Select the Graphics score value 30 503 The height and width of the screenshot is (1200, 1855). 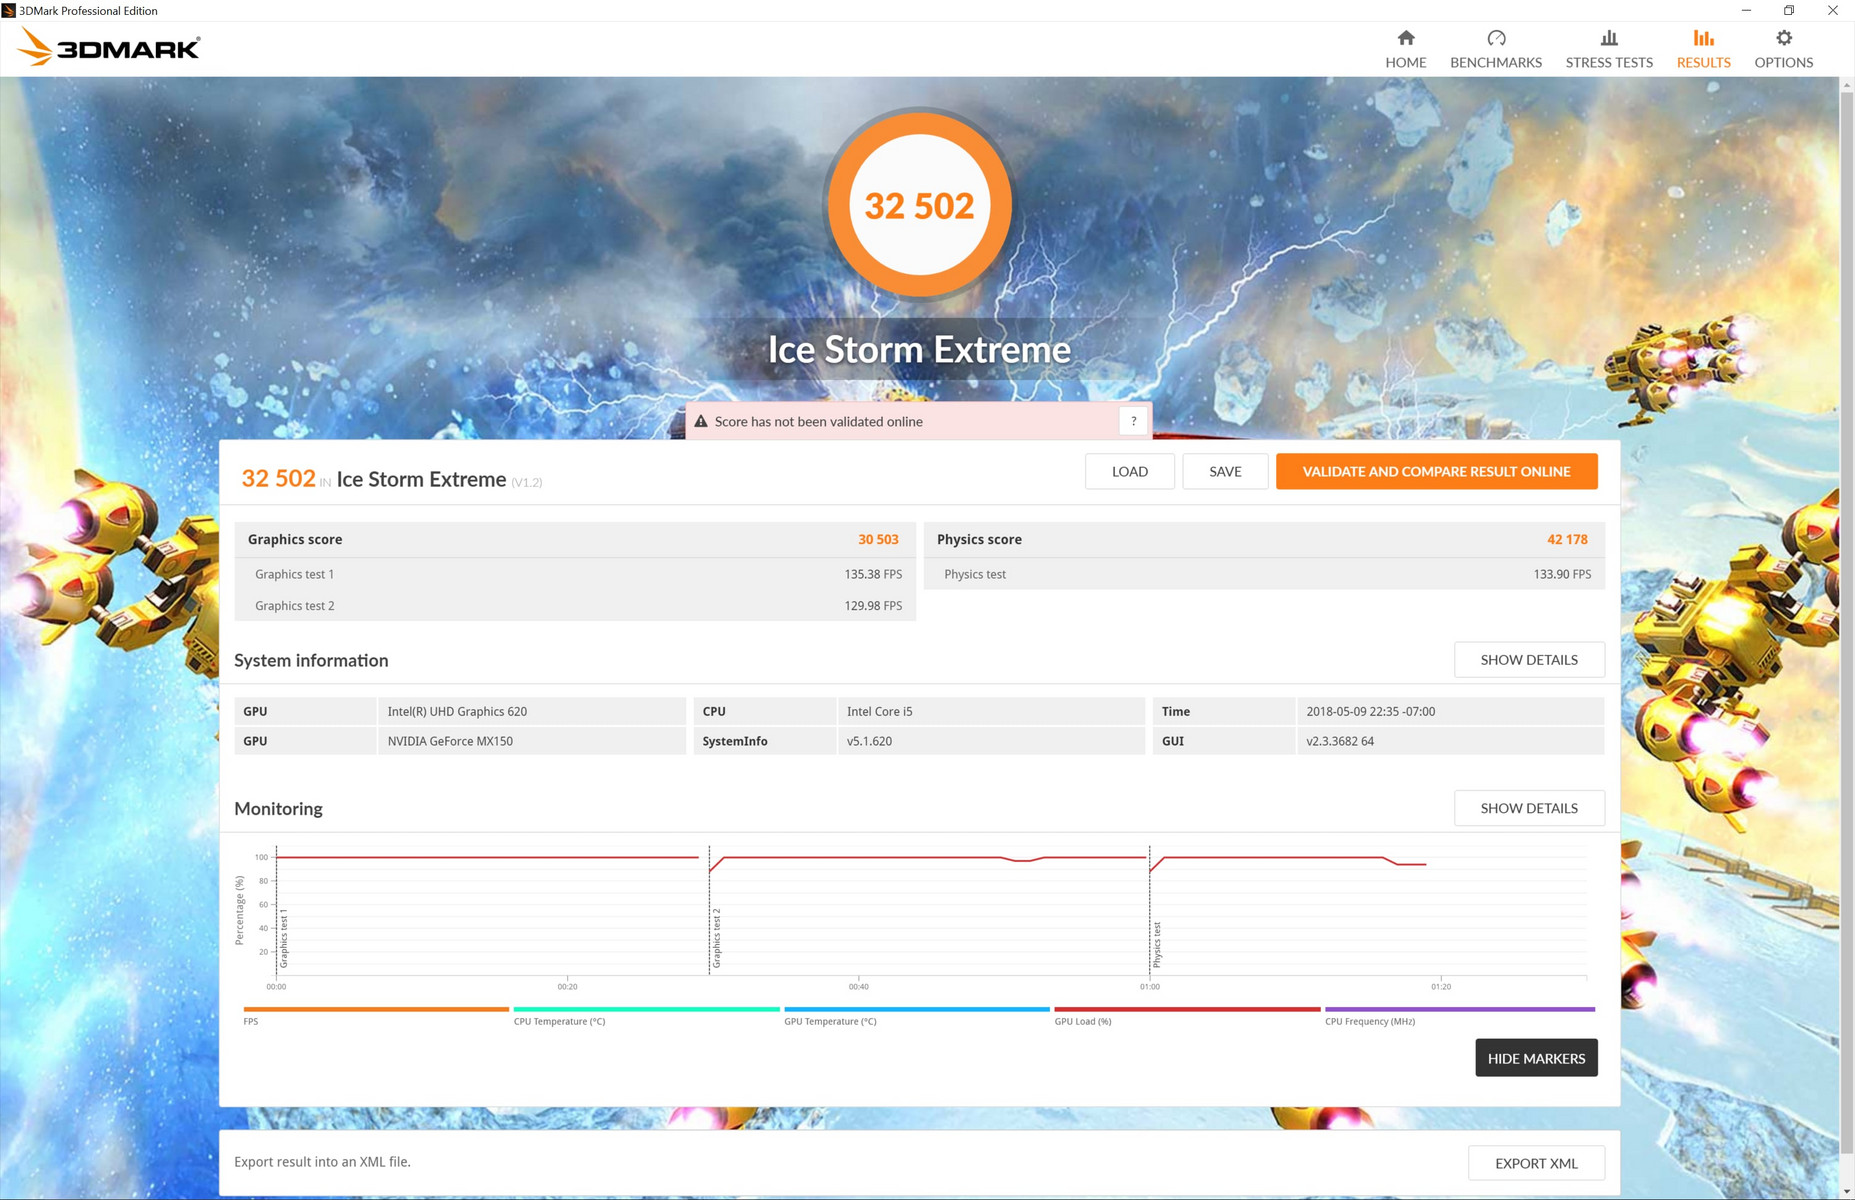(x=878, y=539)
